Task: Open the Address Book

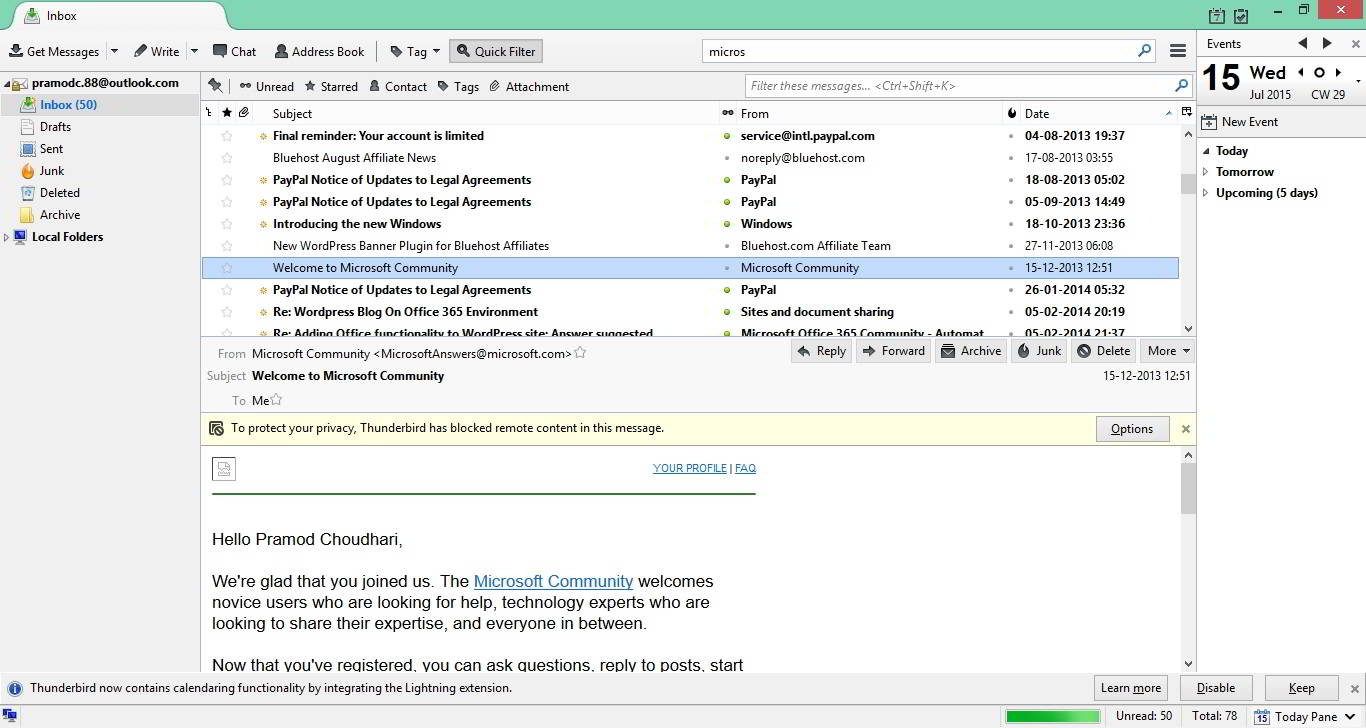Action: click(x=320, y=51)
